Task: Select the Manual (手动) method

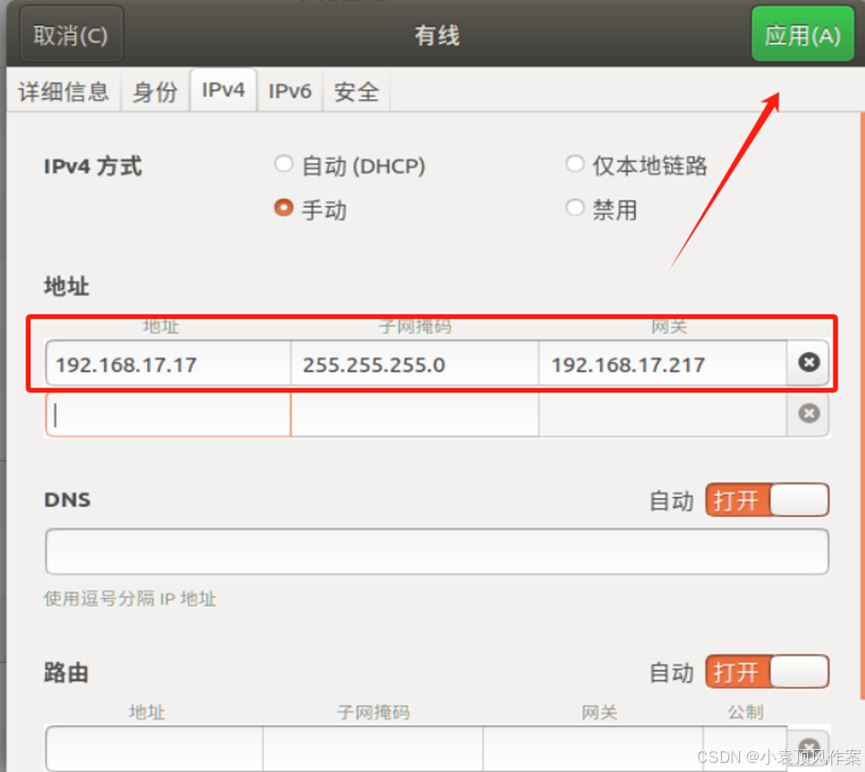Action: (x=311, y=210)
